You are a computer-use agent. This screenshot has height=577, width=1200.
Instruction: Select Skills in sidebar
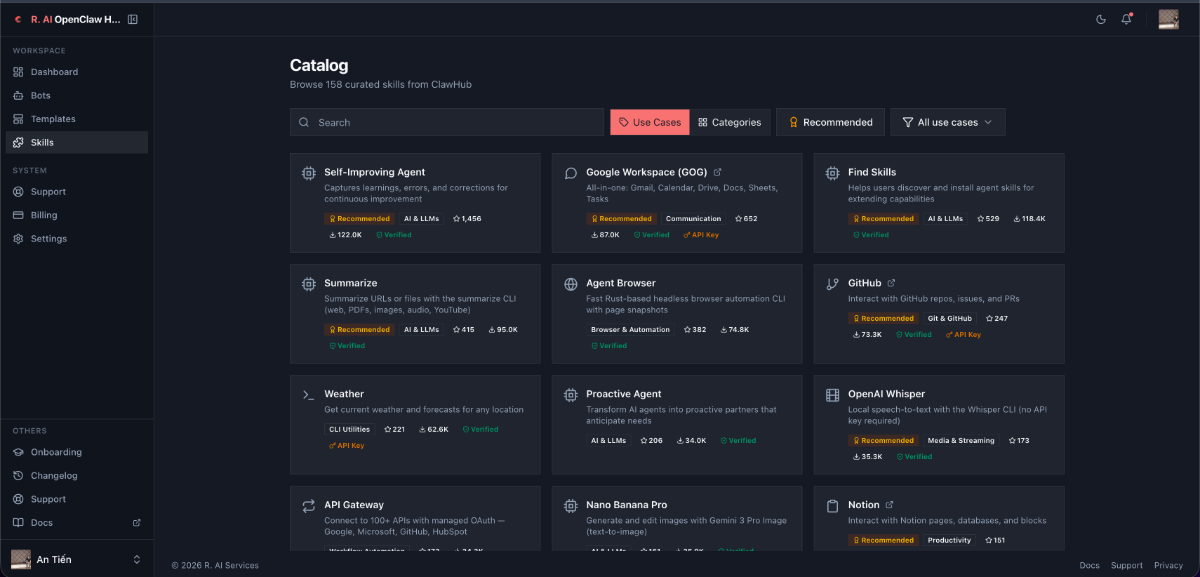tap(77, 142)
